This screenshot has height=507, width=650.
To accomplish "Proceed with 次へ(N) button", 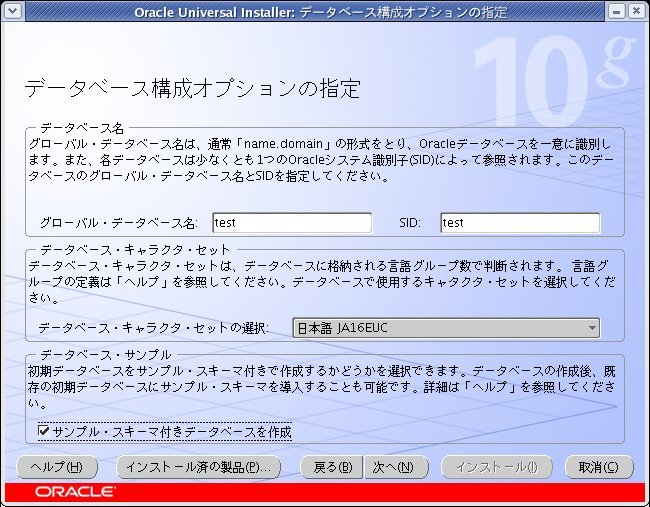I will pos(395,467).
